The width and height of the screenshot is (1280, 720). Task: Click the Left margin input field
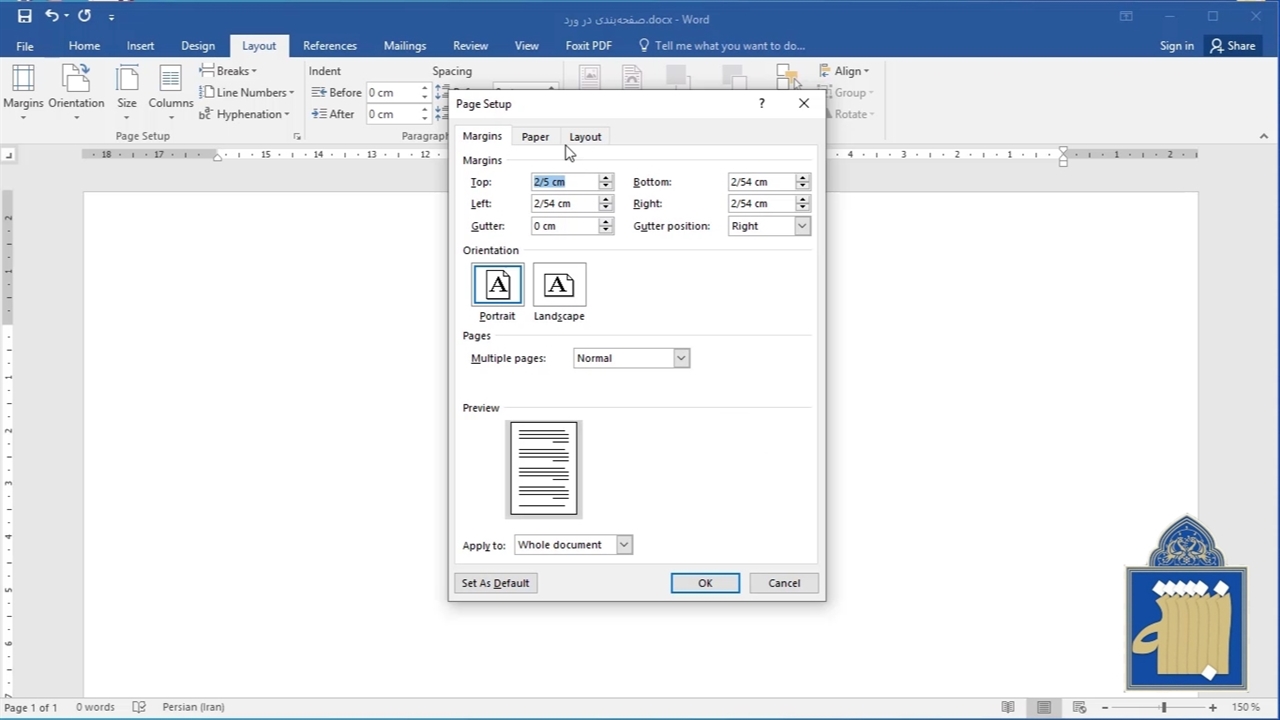click(x=564, y=204)
